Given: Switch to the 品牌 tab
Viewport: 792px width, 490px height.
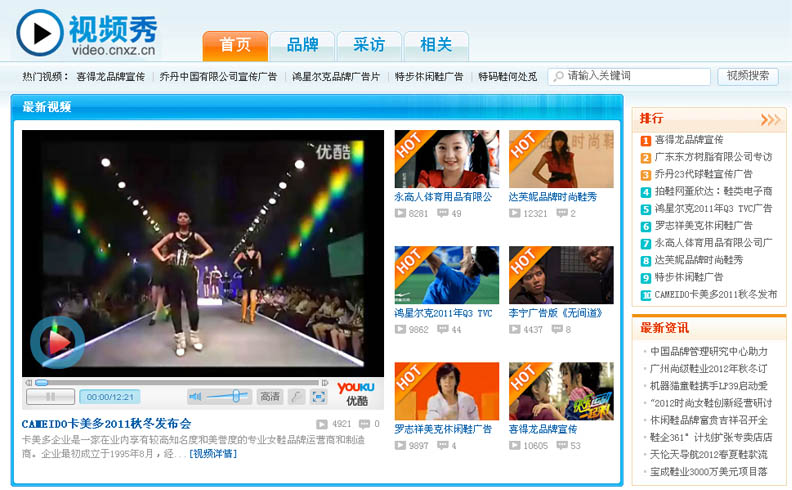Looking at the screenshot, I should (302, 46).
